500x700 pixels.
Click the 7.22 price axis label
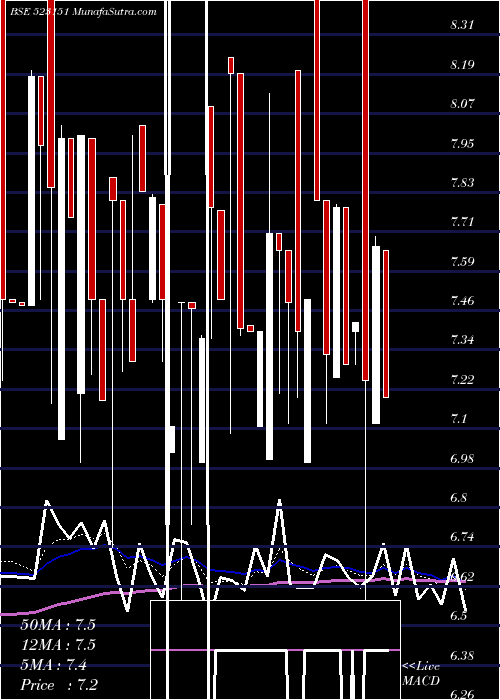tap(462, 380)
